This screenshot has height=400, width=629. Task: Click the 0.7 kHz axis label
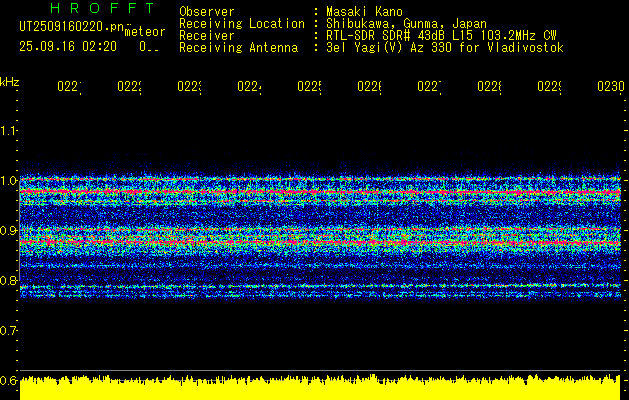pyautogui.click(x=8, y=330)
